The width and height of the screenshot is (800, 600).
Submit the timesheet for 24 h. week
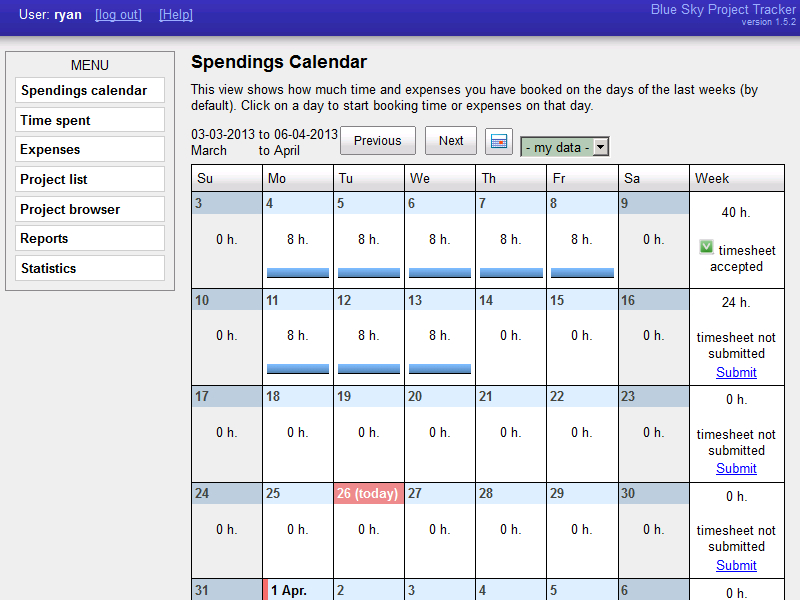click(x=736, y=372)
